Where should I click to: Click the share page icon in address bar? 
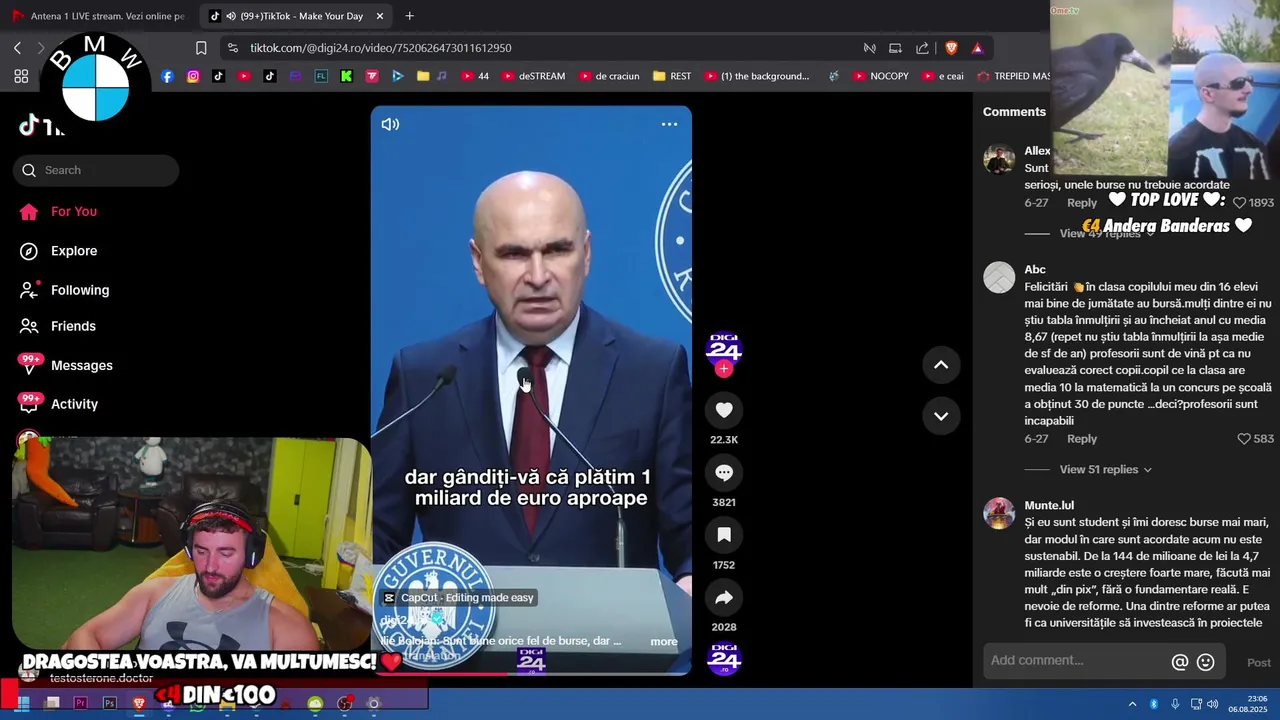[x=922, y=48]
